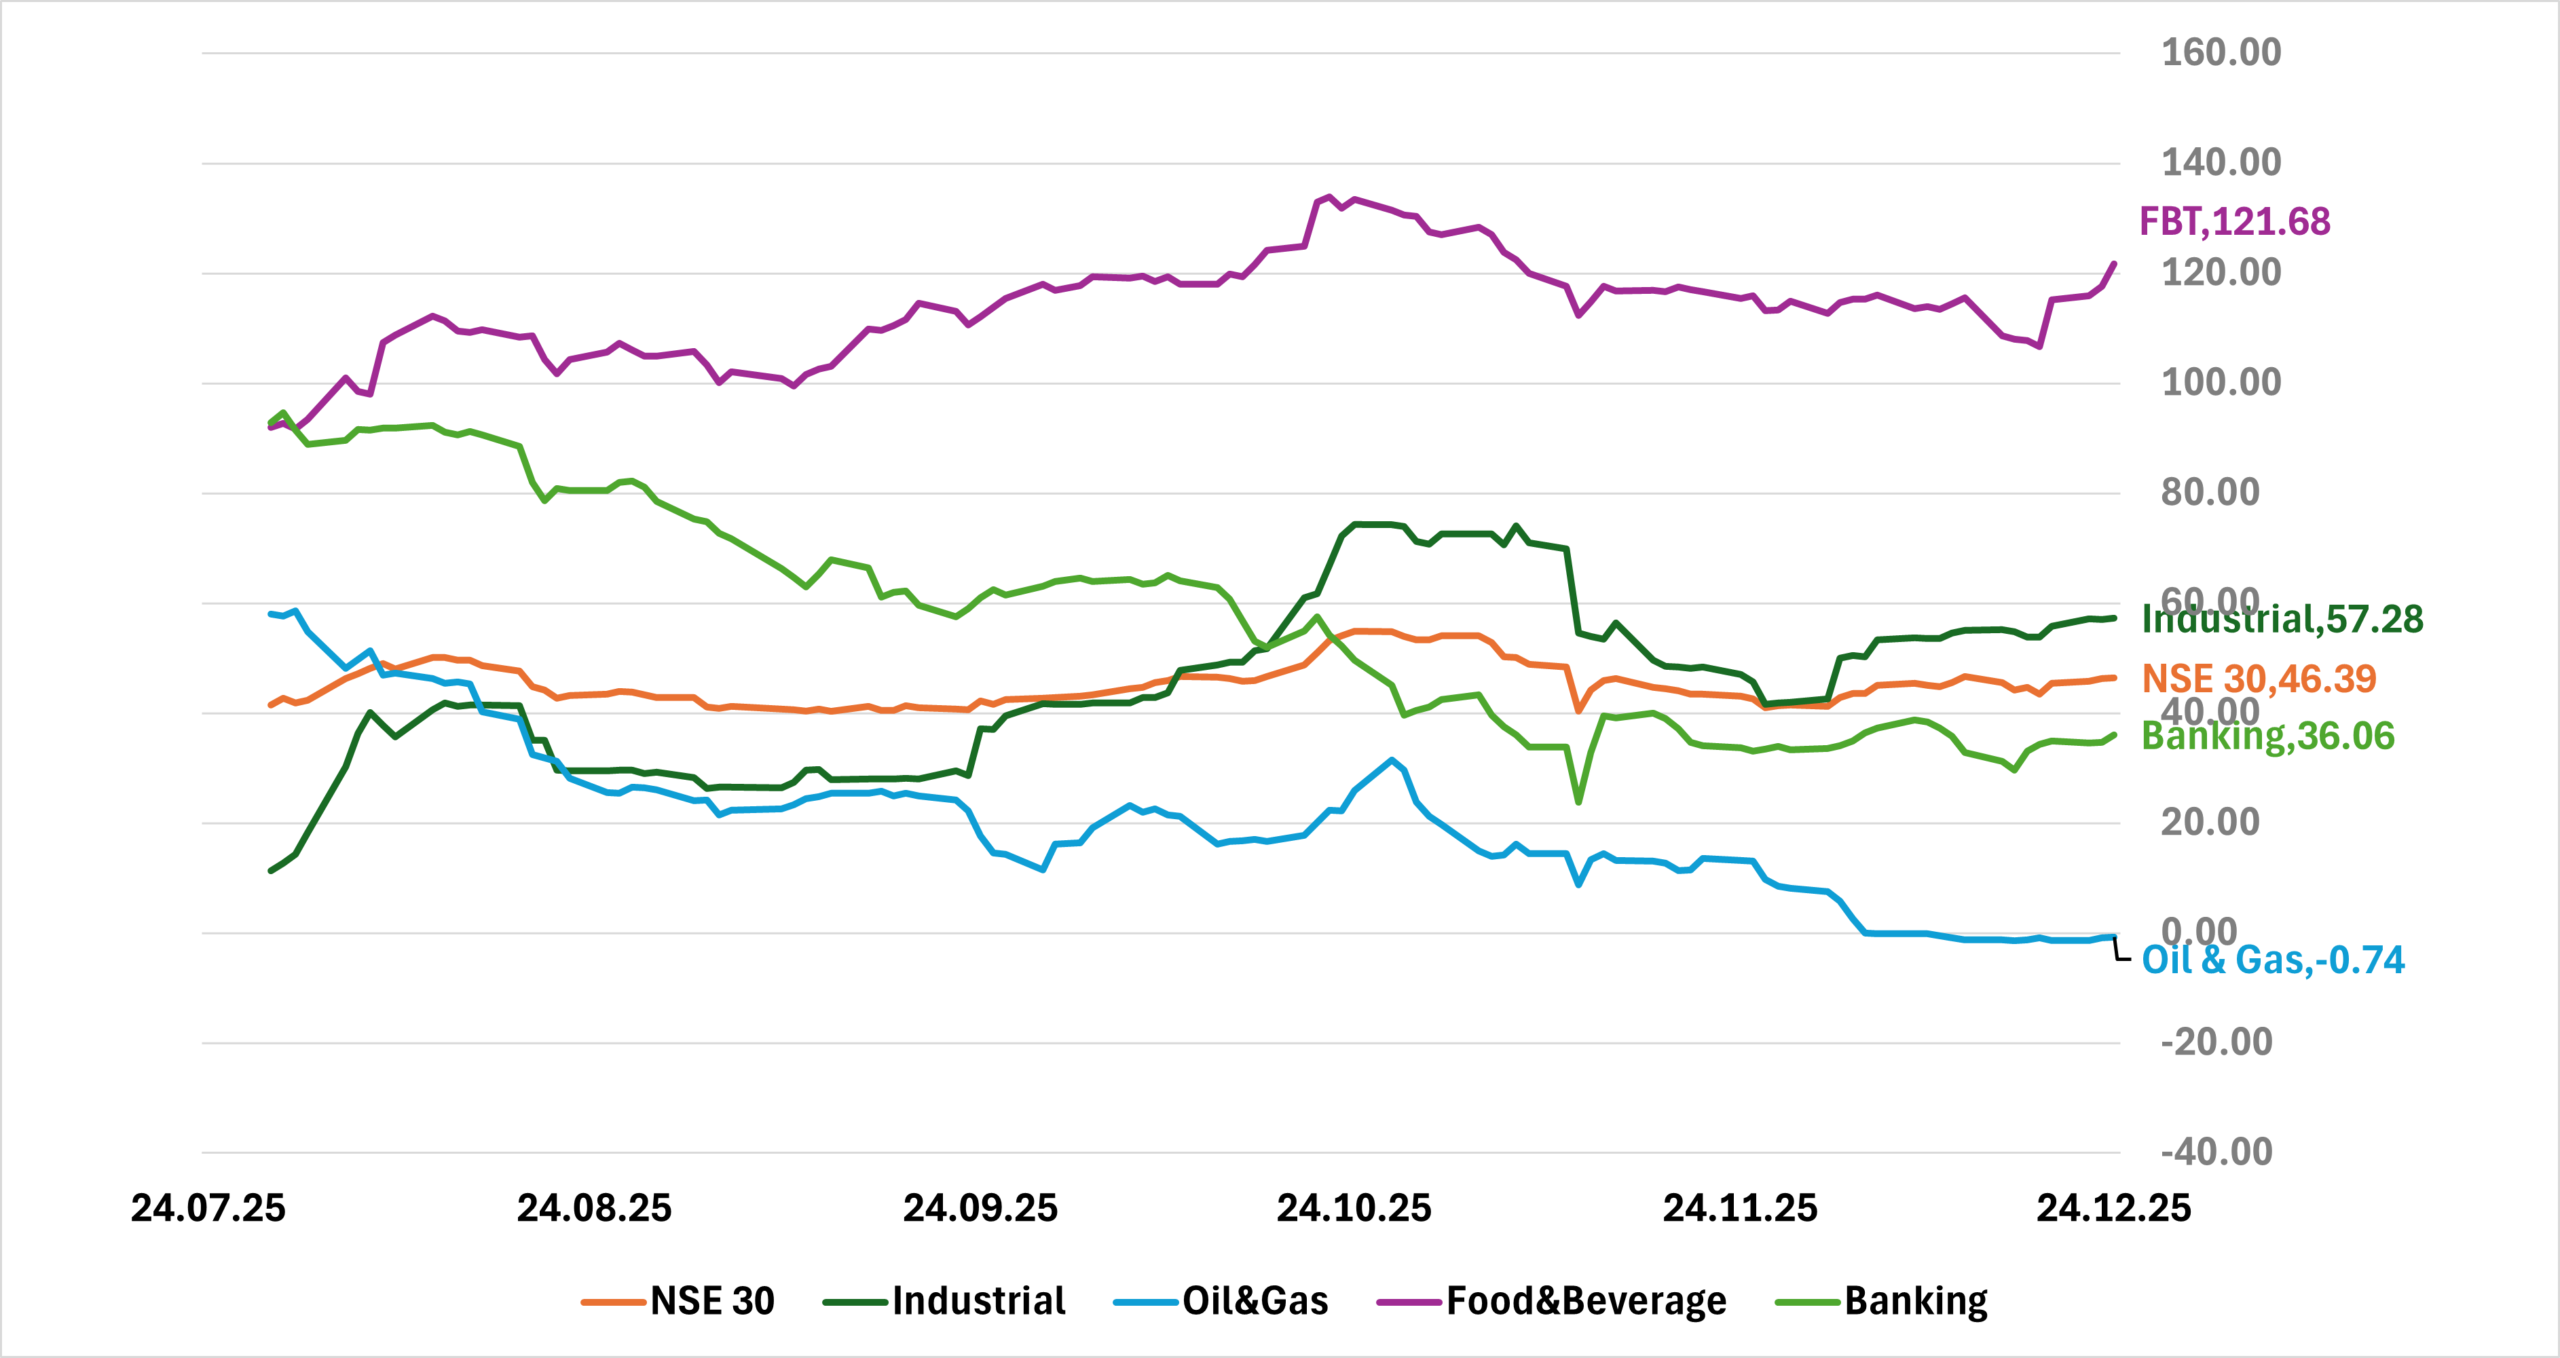Click the 24.12.25 date axis label

[2114, 1208]
